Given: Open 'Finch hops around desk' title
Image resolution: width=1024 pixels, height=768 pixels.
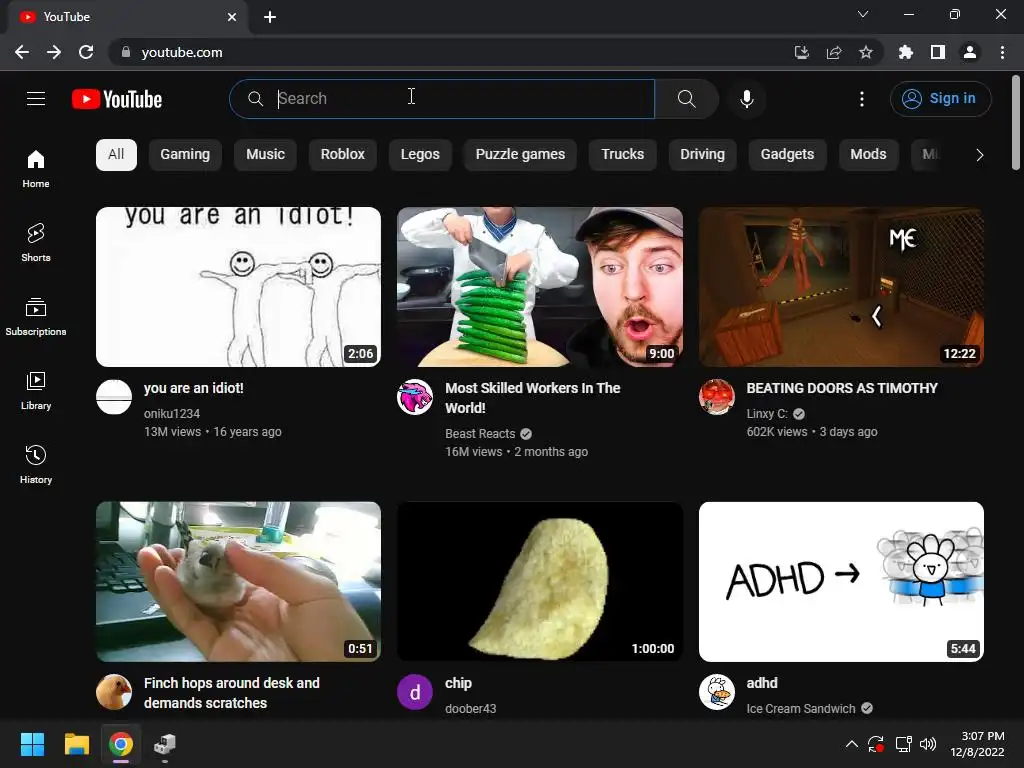Looking at the screenshot, I should (x=232, y=693).
